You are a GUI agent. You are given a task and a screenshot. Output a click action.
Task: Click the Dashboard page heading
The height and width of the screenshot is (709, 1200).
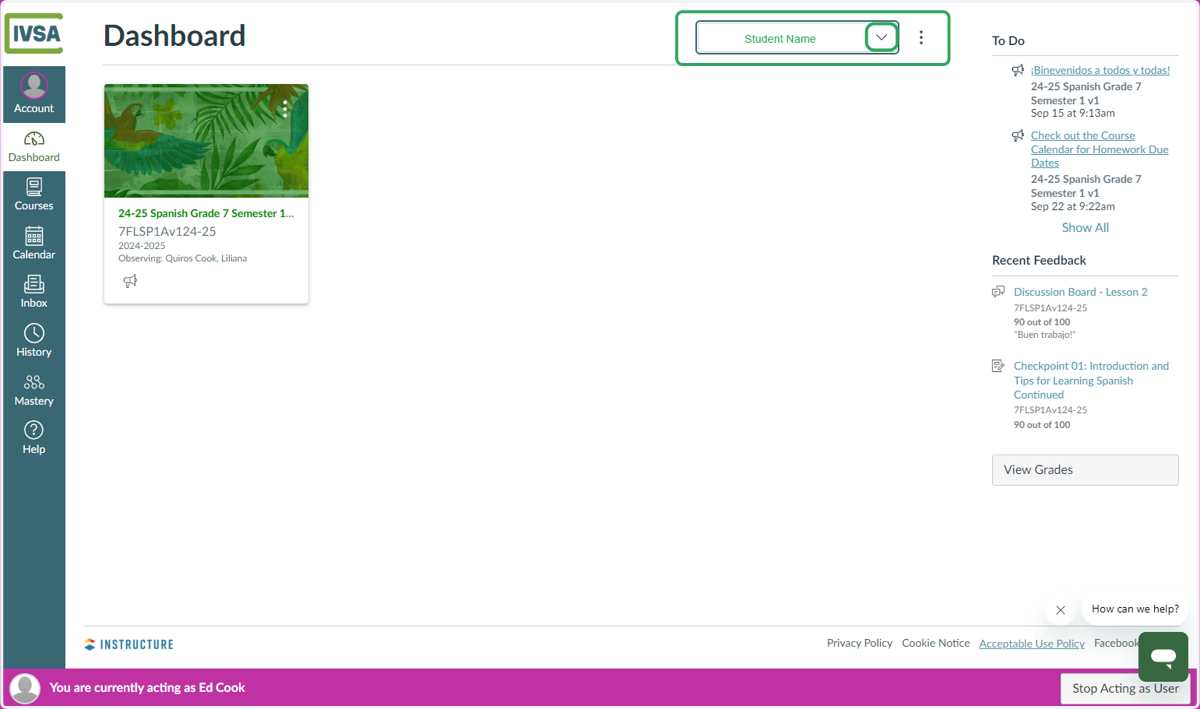(x=174, y=35)
